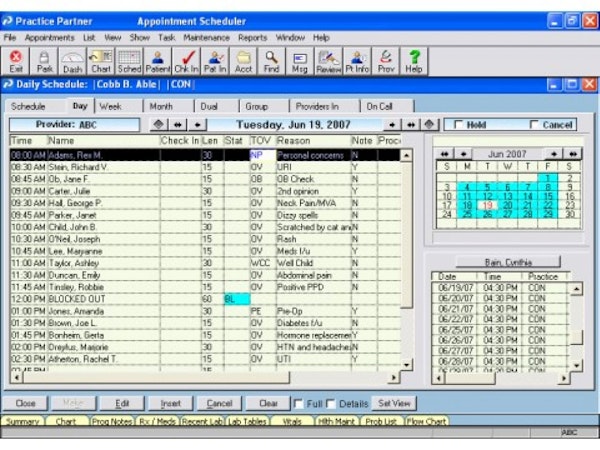Image resolution: width=600 pixels, height=450 pixels.
Task: Select the Jones, Amanda appointment
Action: (x=205, y=311)
